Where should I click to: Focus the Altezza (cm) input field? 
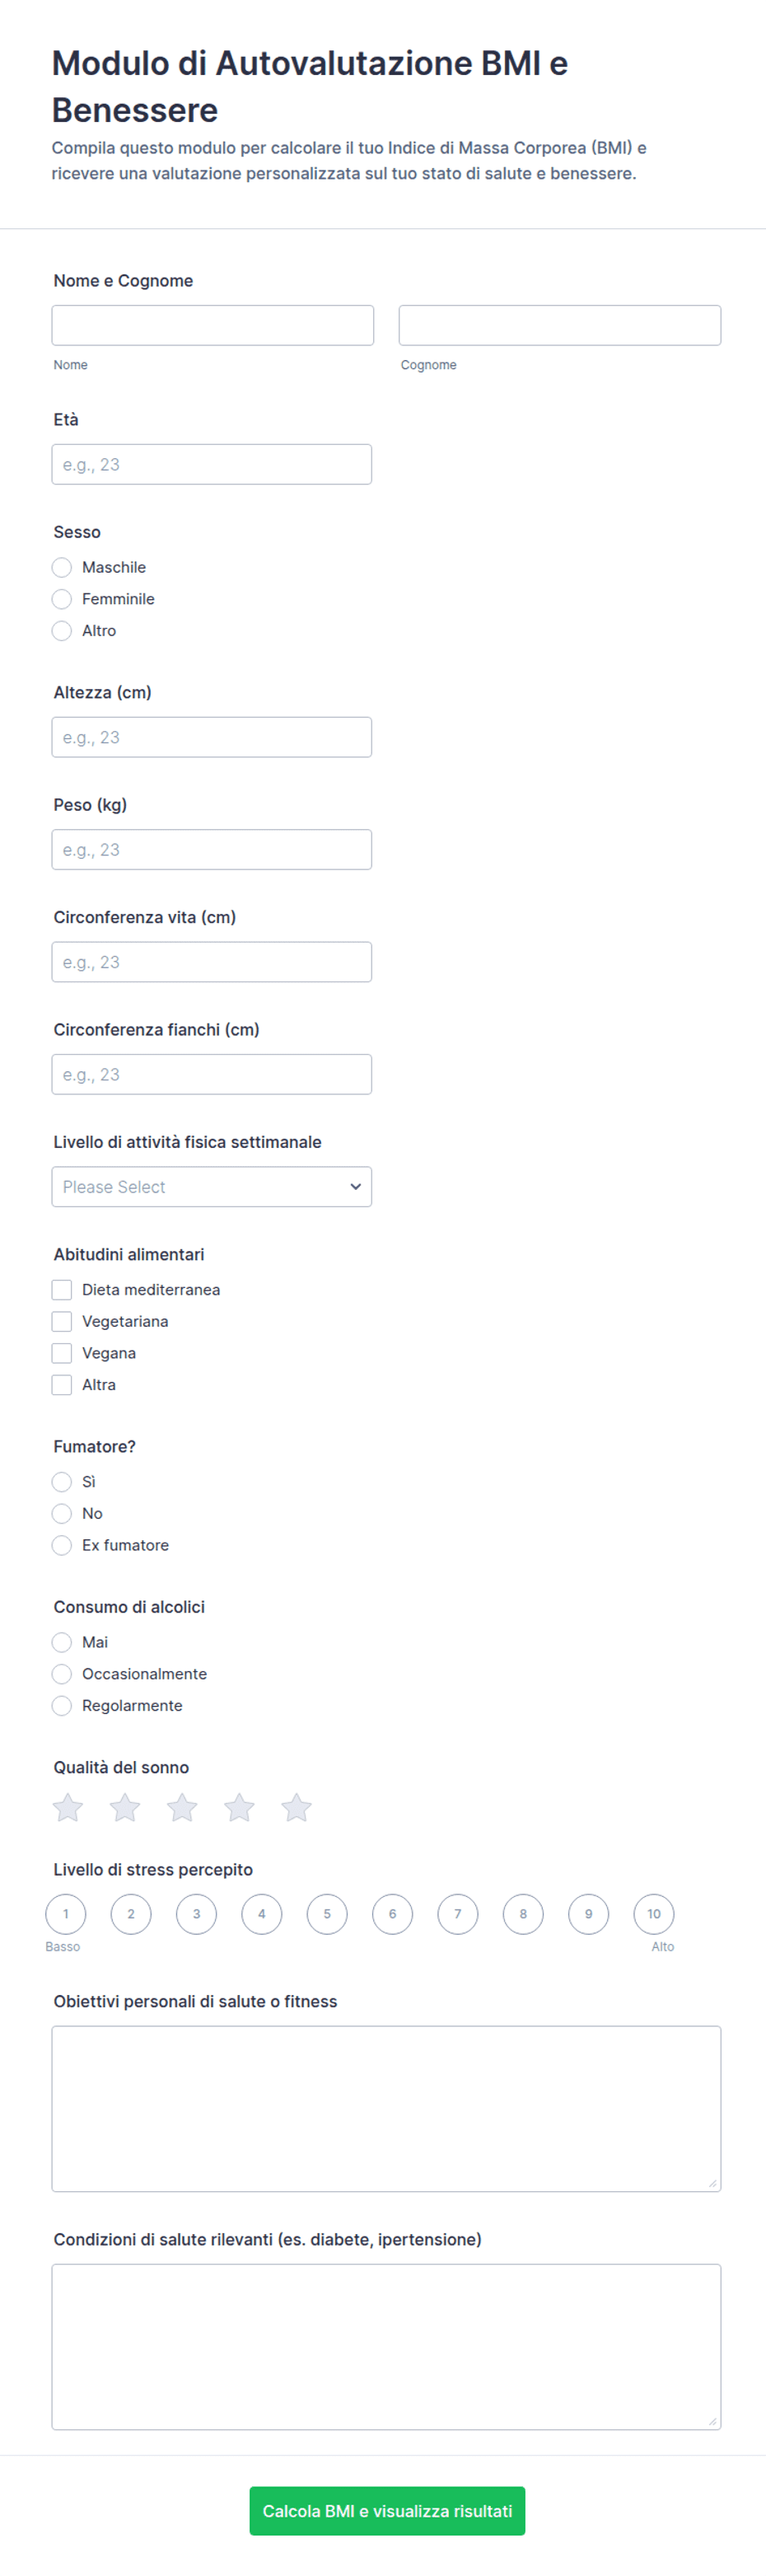[x=212, y=737]
